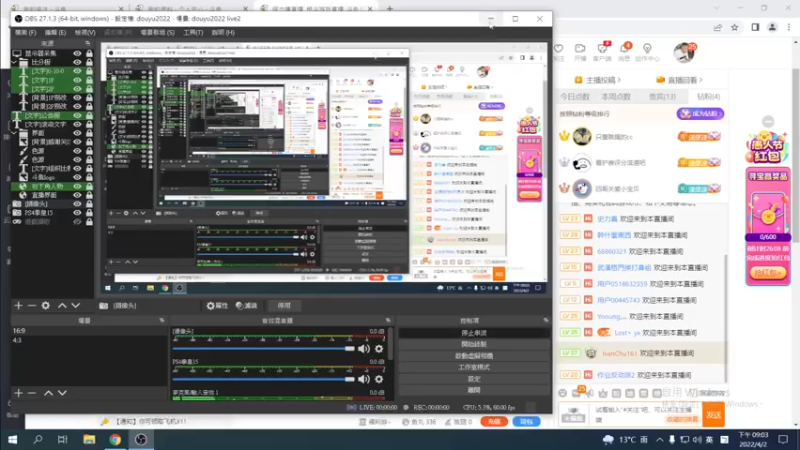Bookmark page with Chrome star icon
Viewport: 800px width, 450px height.
point(735,28)
